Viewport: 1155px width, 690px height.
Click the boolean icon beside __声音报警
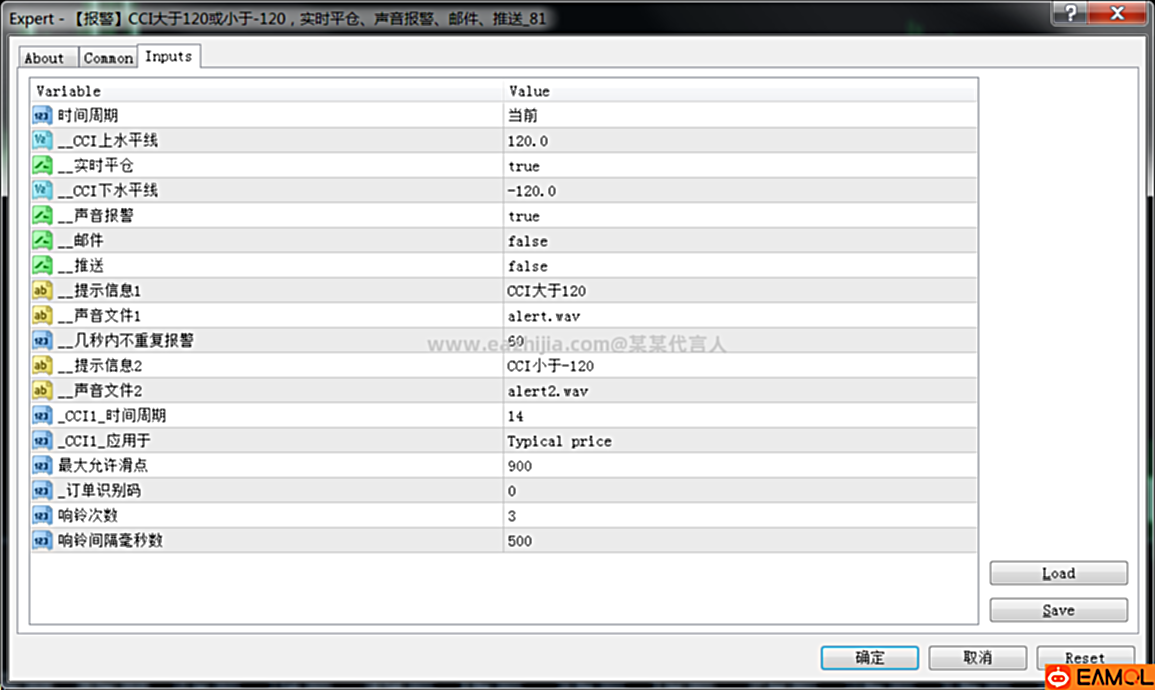(x=42, y=216)
